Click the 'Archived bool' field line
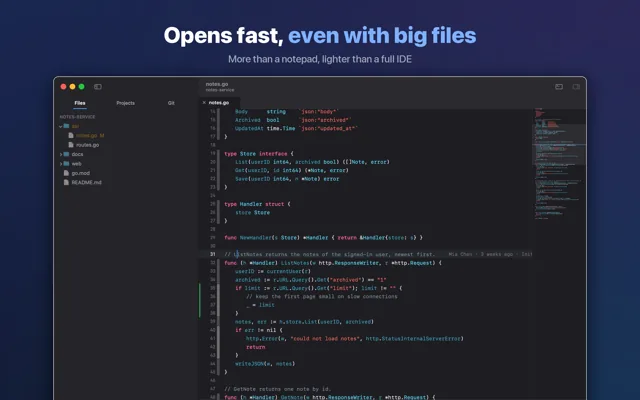640x400 pixels. tap(293, 120)
